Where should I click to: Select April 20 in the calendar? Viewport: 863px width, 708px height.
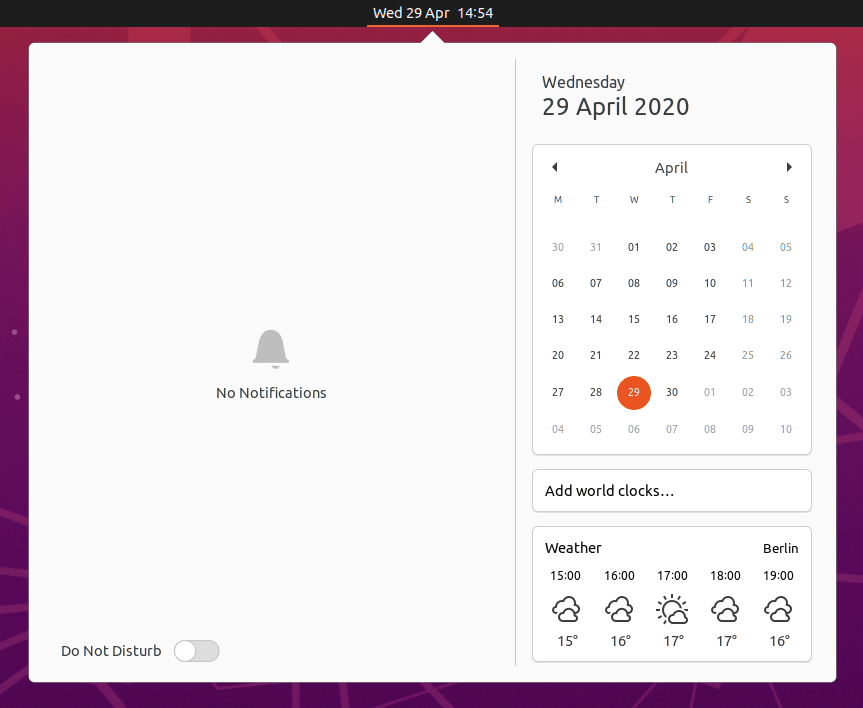(x=558, y=355)
